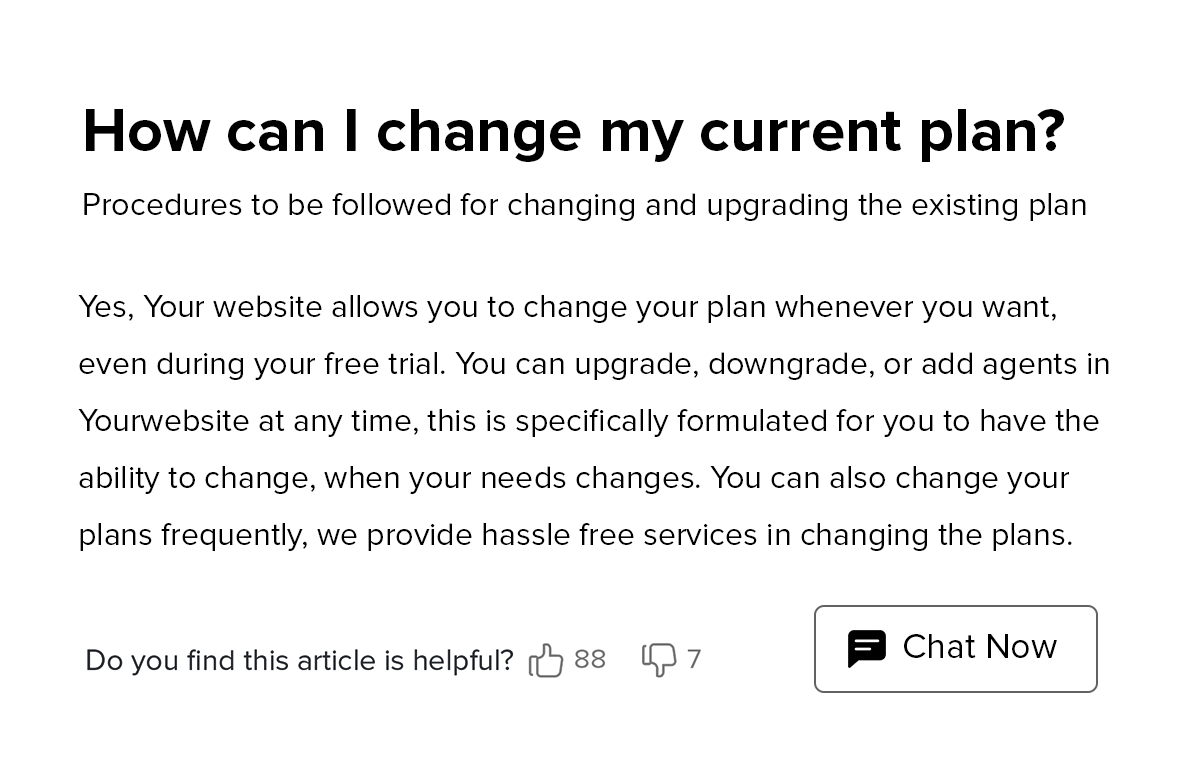The height and width of the screenshot is (759, 1182).
Task: Click the phrase 'plans frequently'
Action: (191, 535)
